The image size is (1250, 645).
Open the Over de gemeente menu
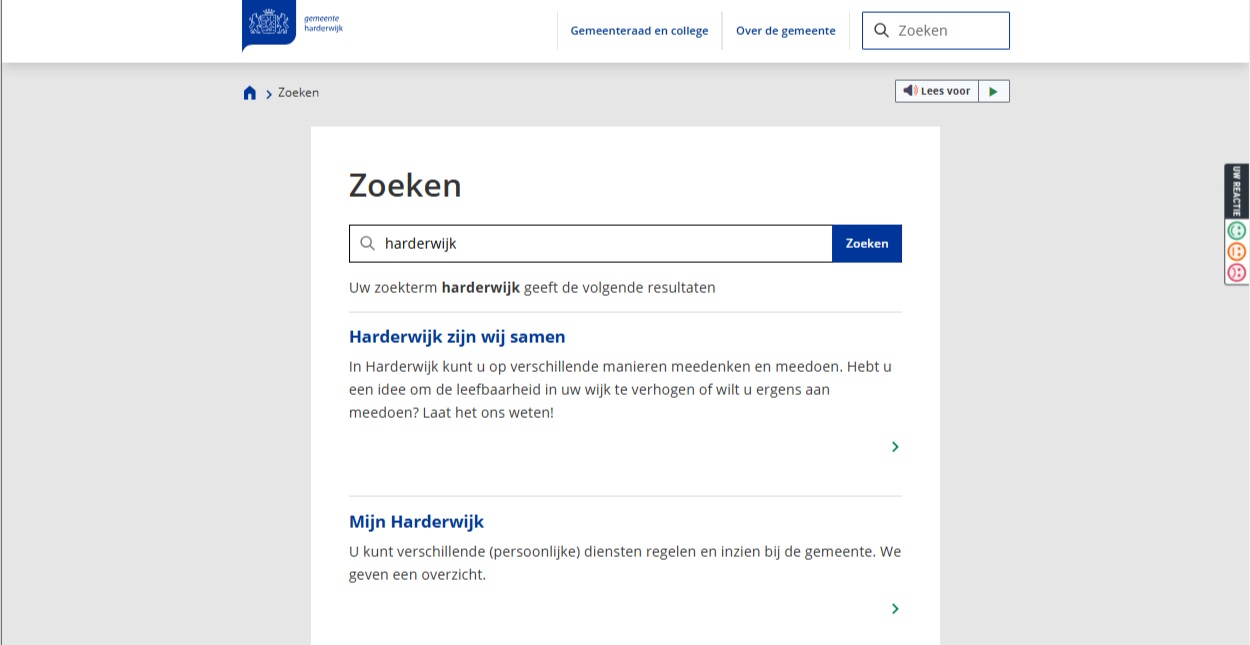pyautogui.click(x=786, y=31)
